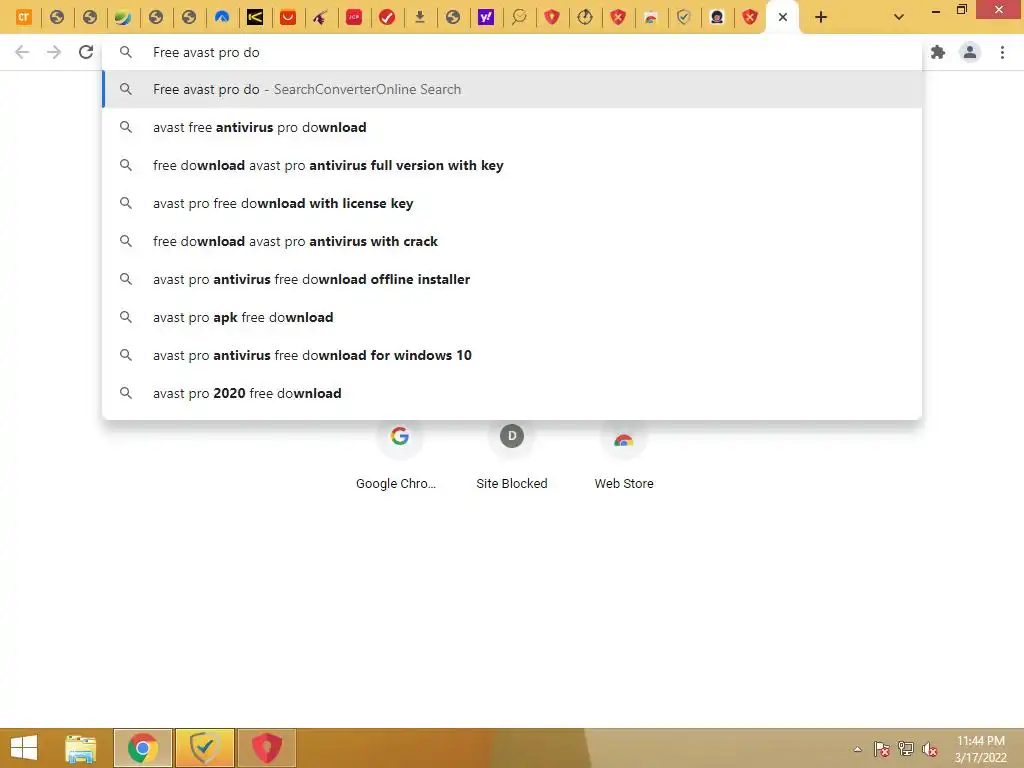
Task: Switch to the blue mountain logo tab
Action: coord(222,17)
